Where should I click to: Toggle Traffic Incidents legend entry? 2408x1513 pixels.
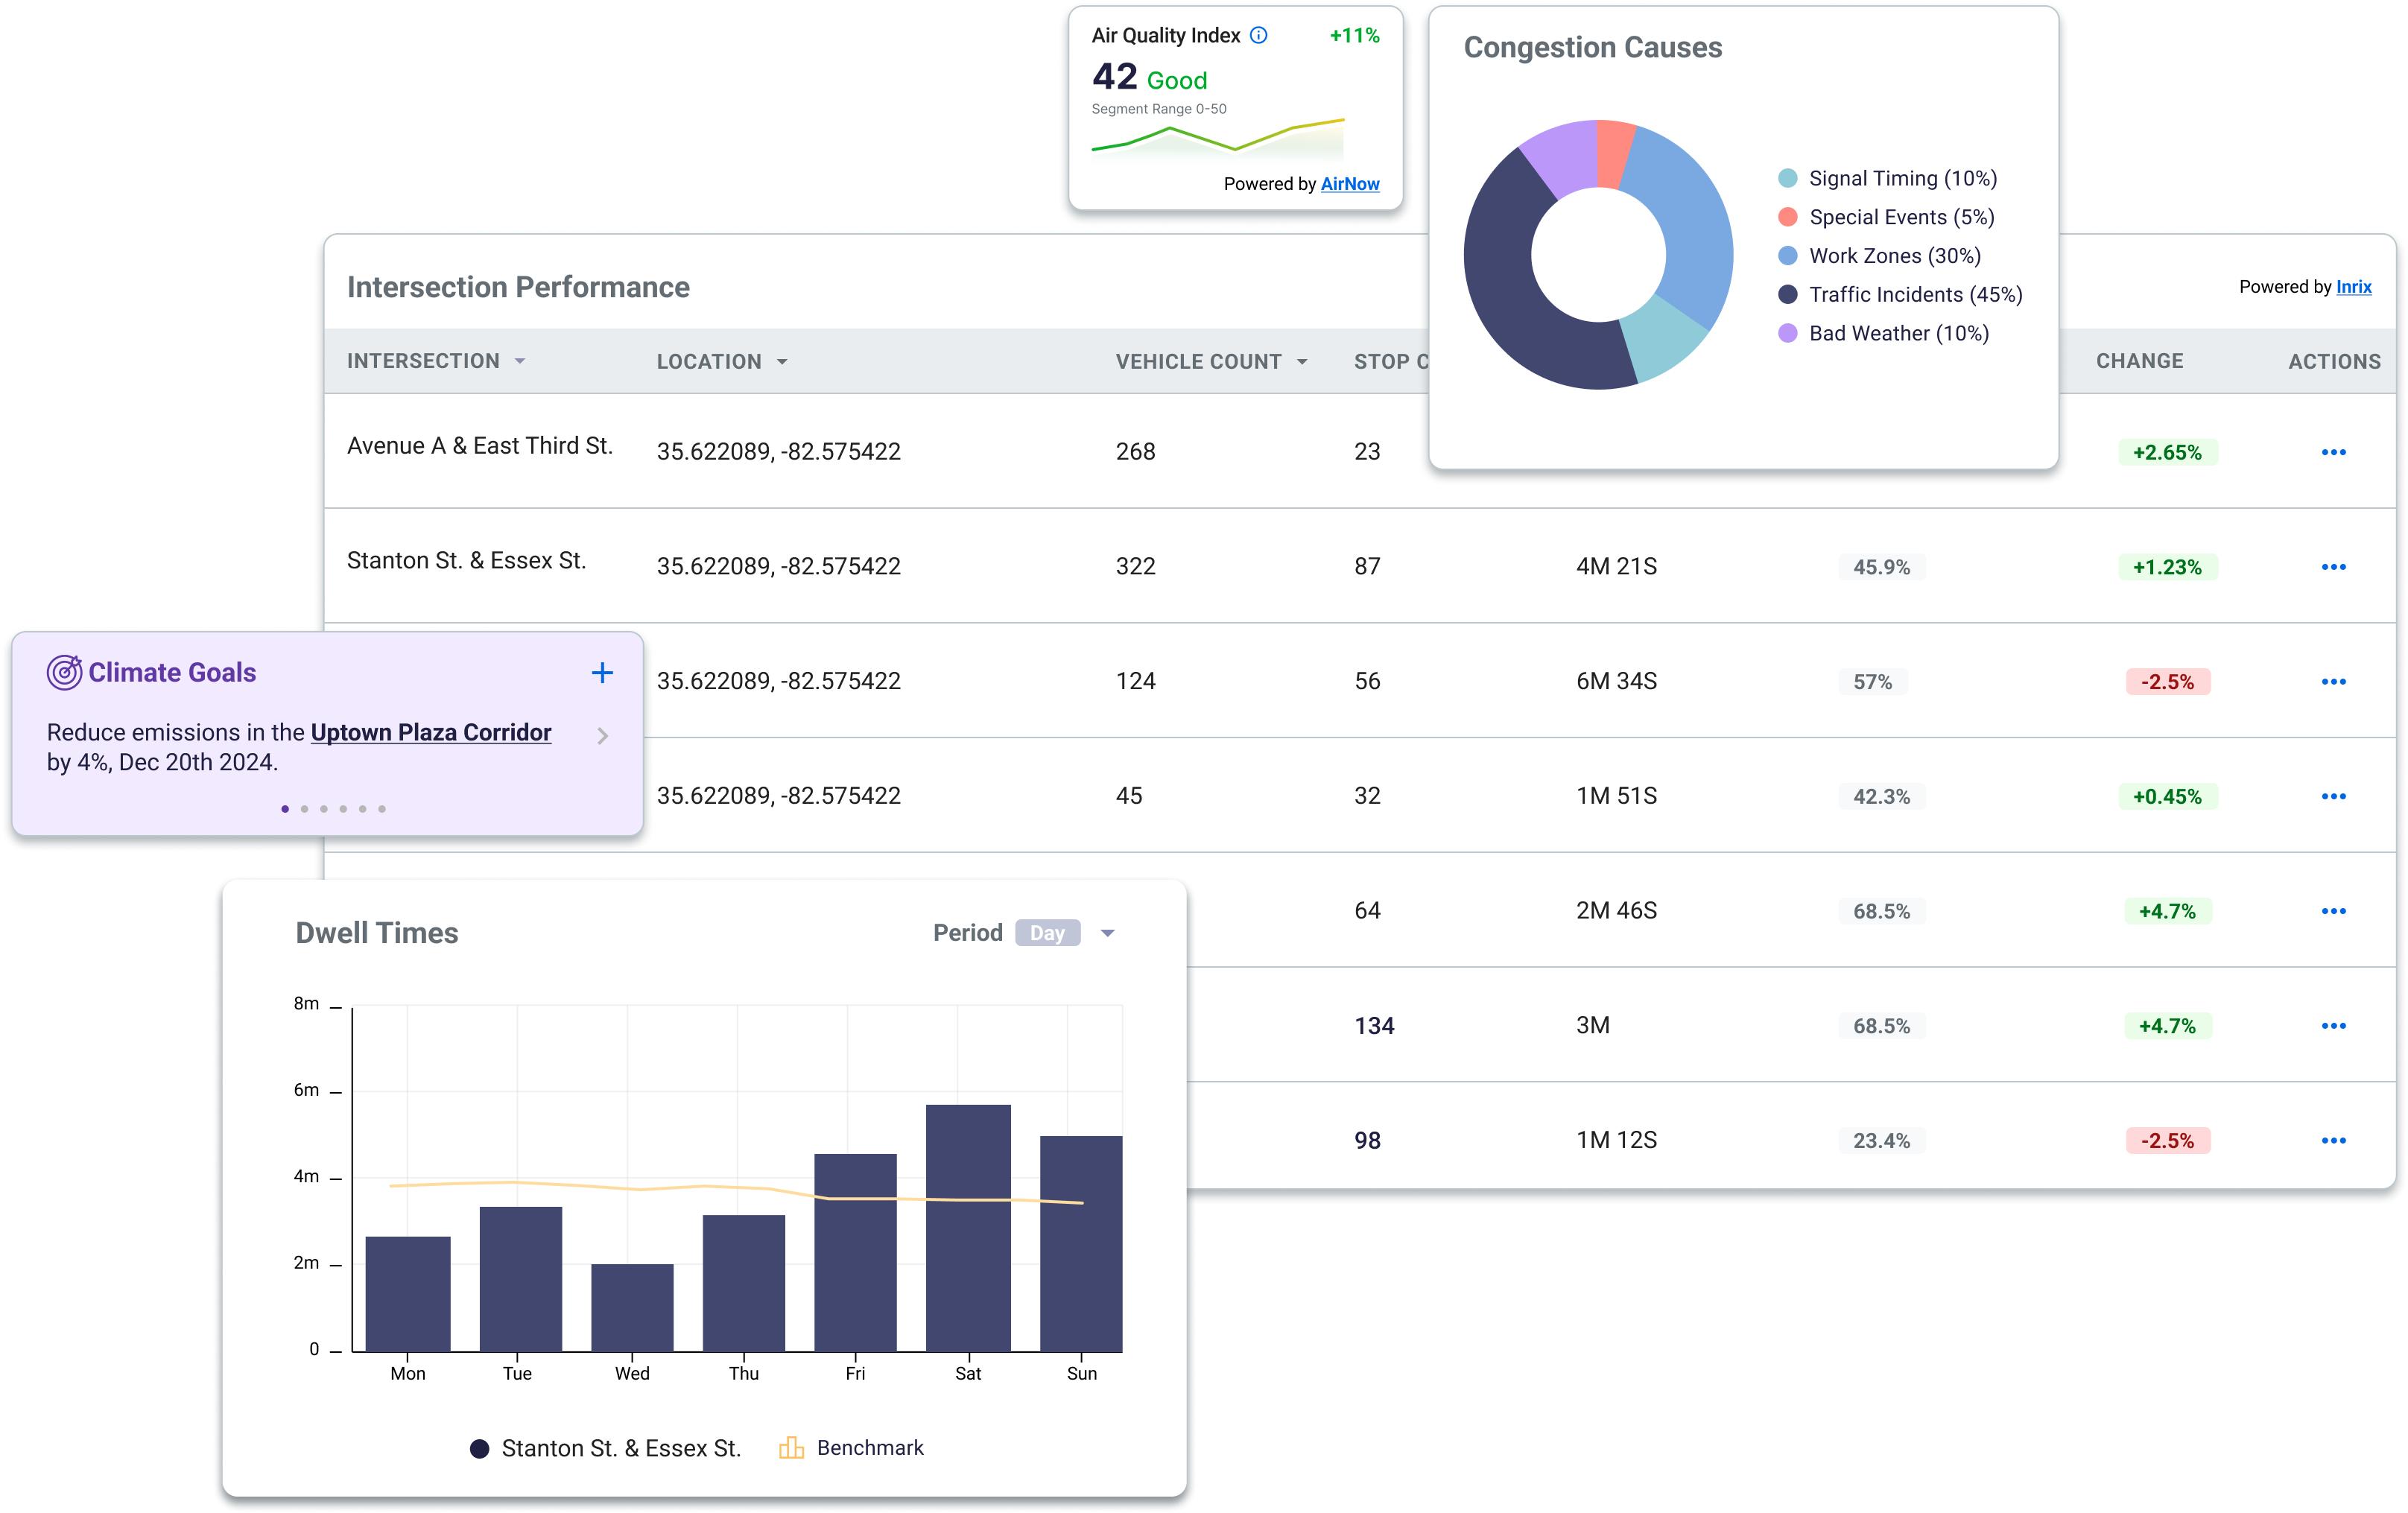(1914, 295)
